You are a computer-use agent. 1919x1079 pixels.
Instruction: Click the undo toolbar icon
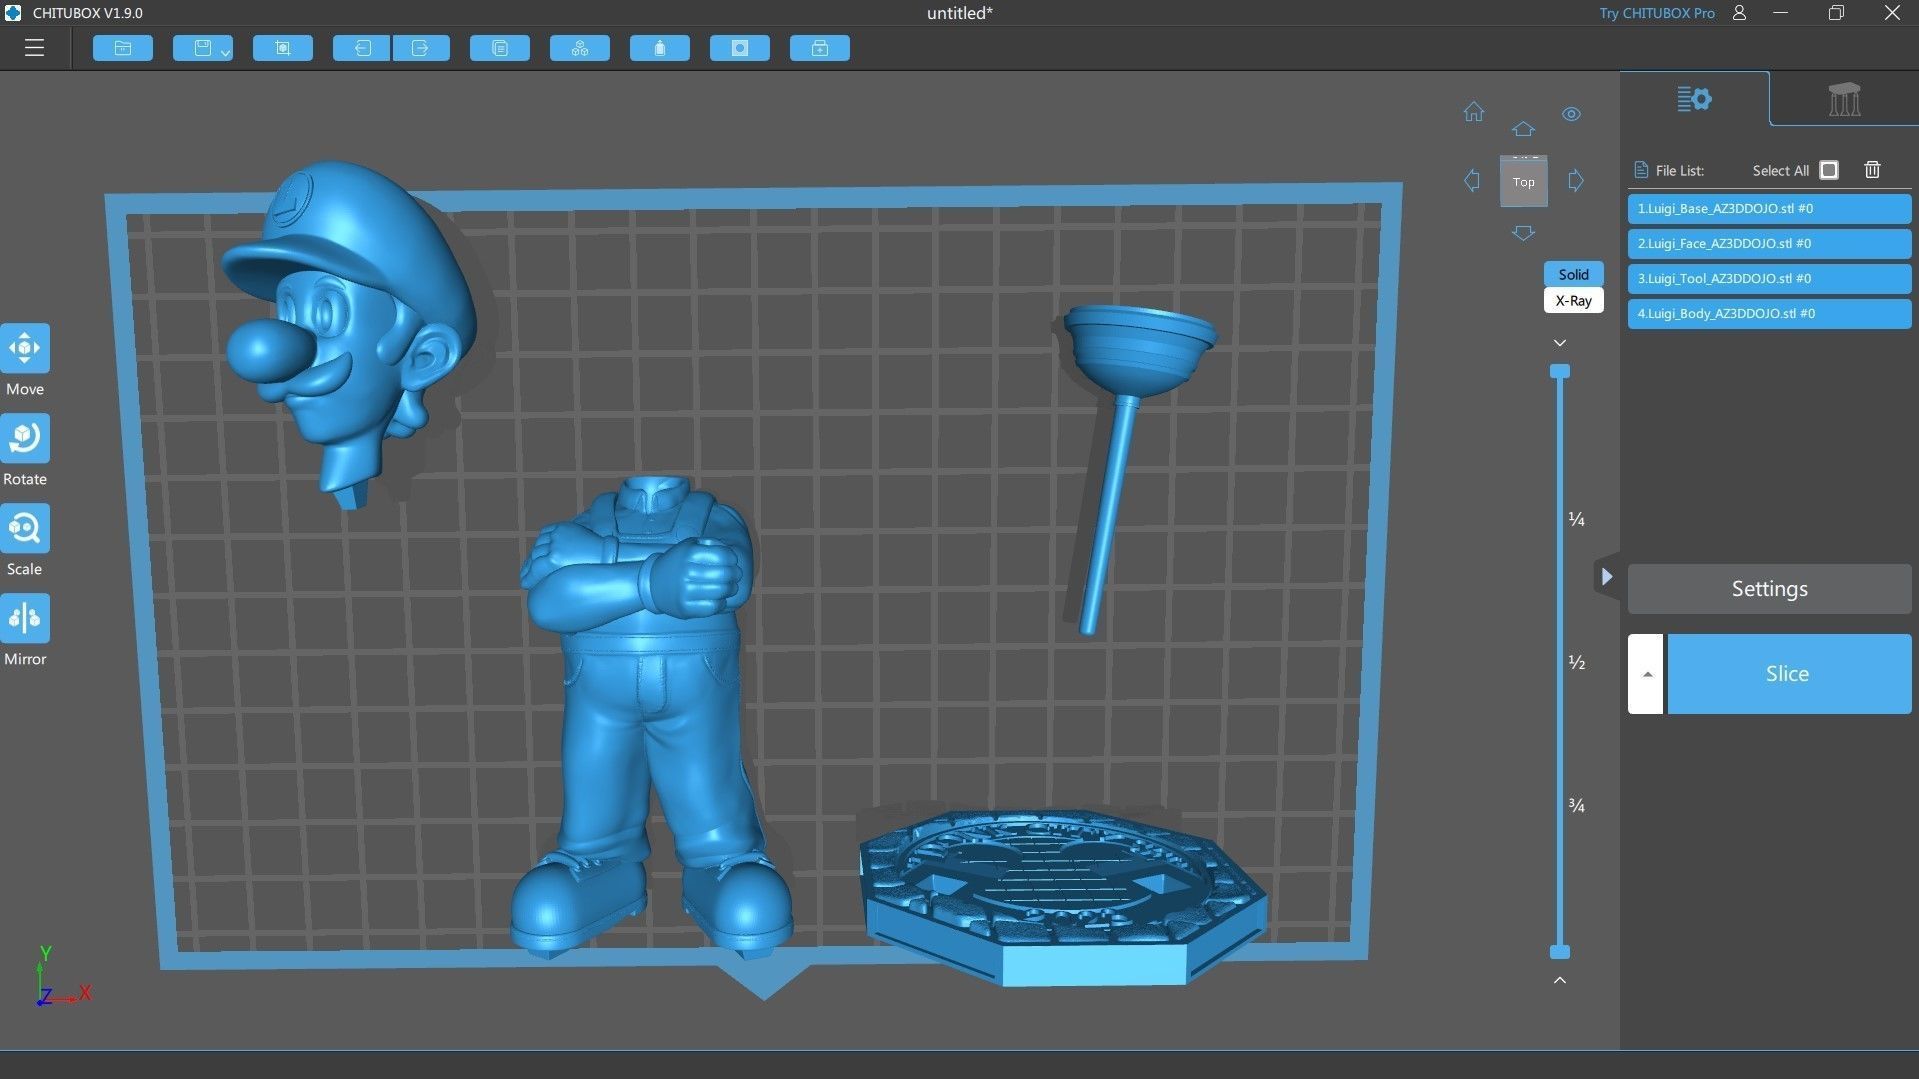361,48
